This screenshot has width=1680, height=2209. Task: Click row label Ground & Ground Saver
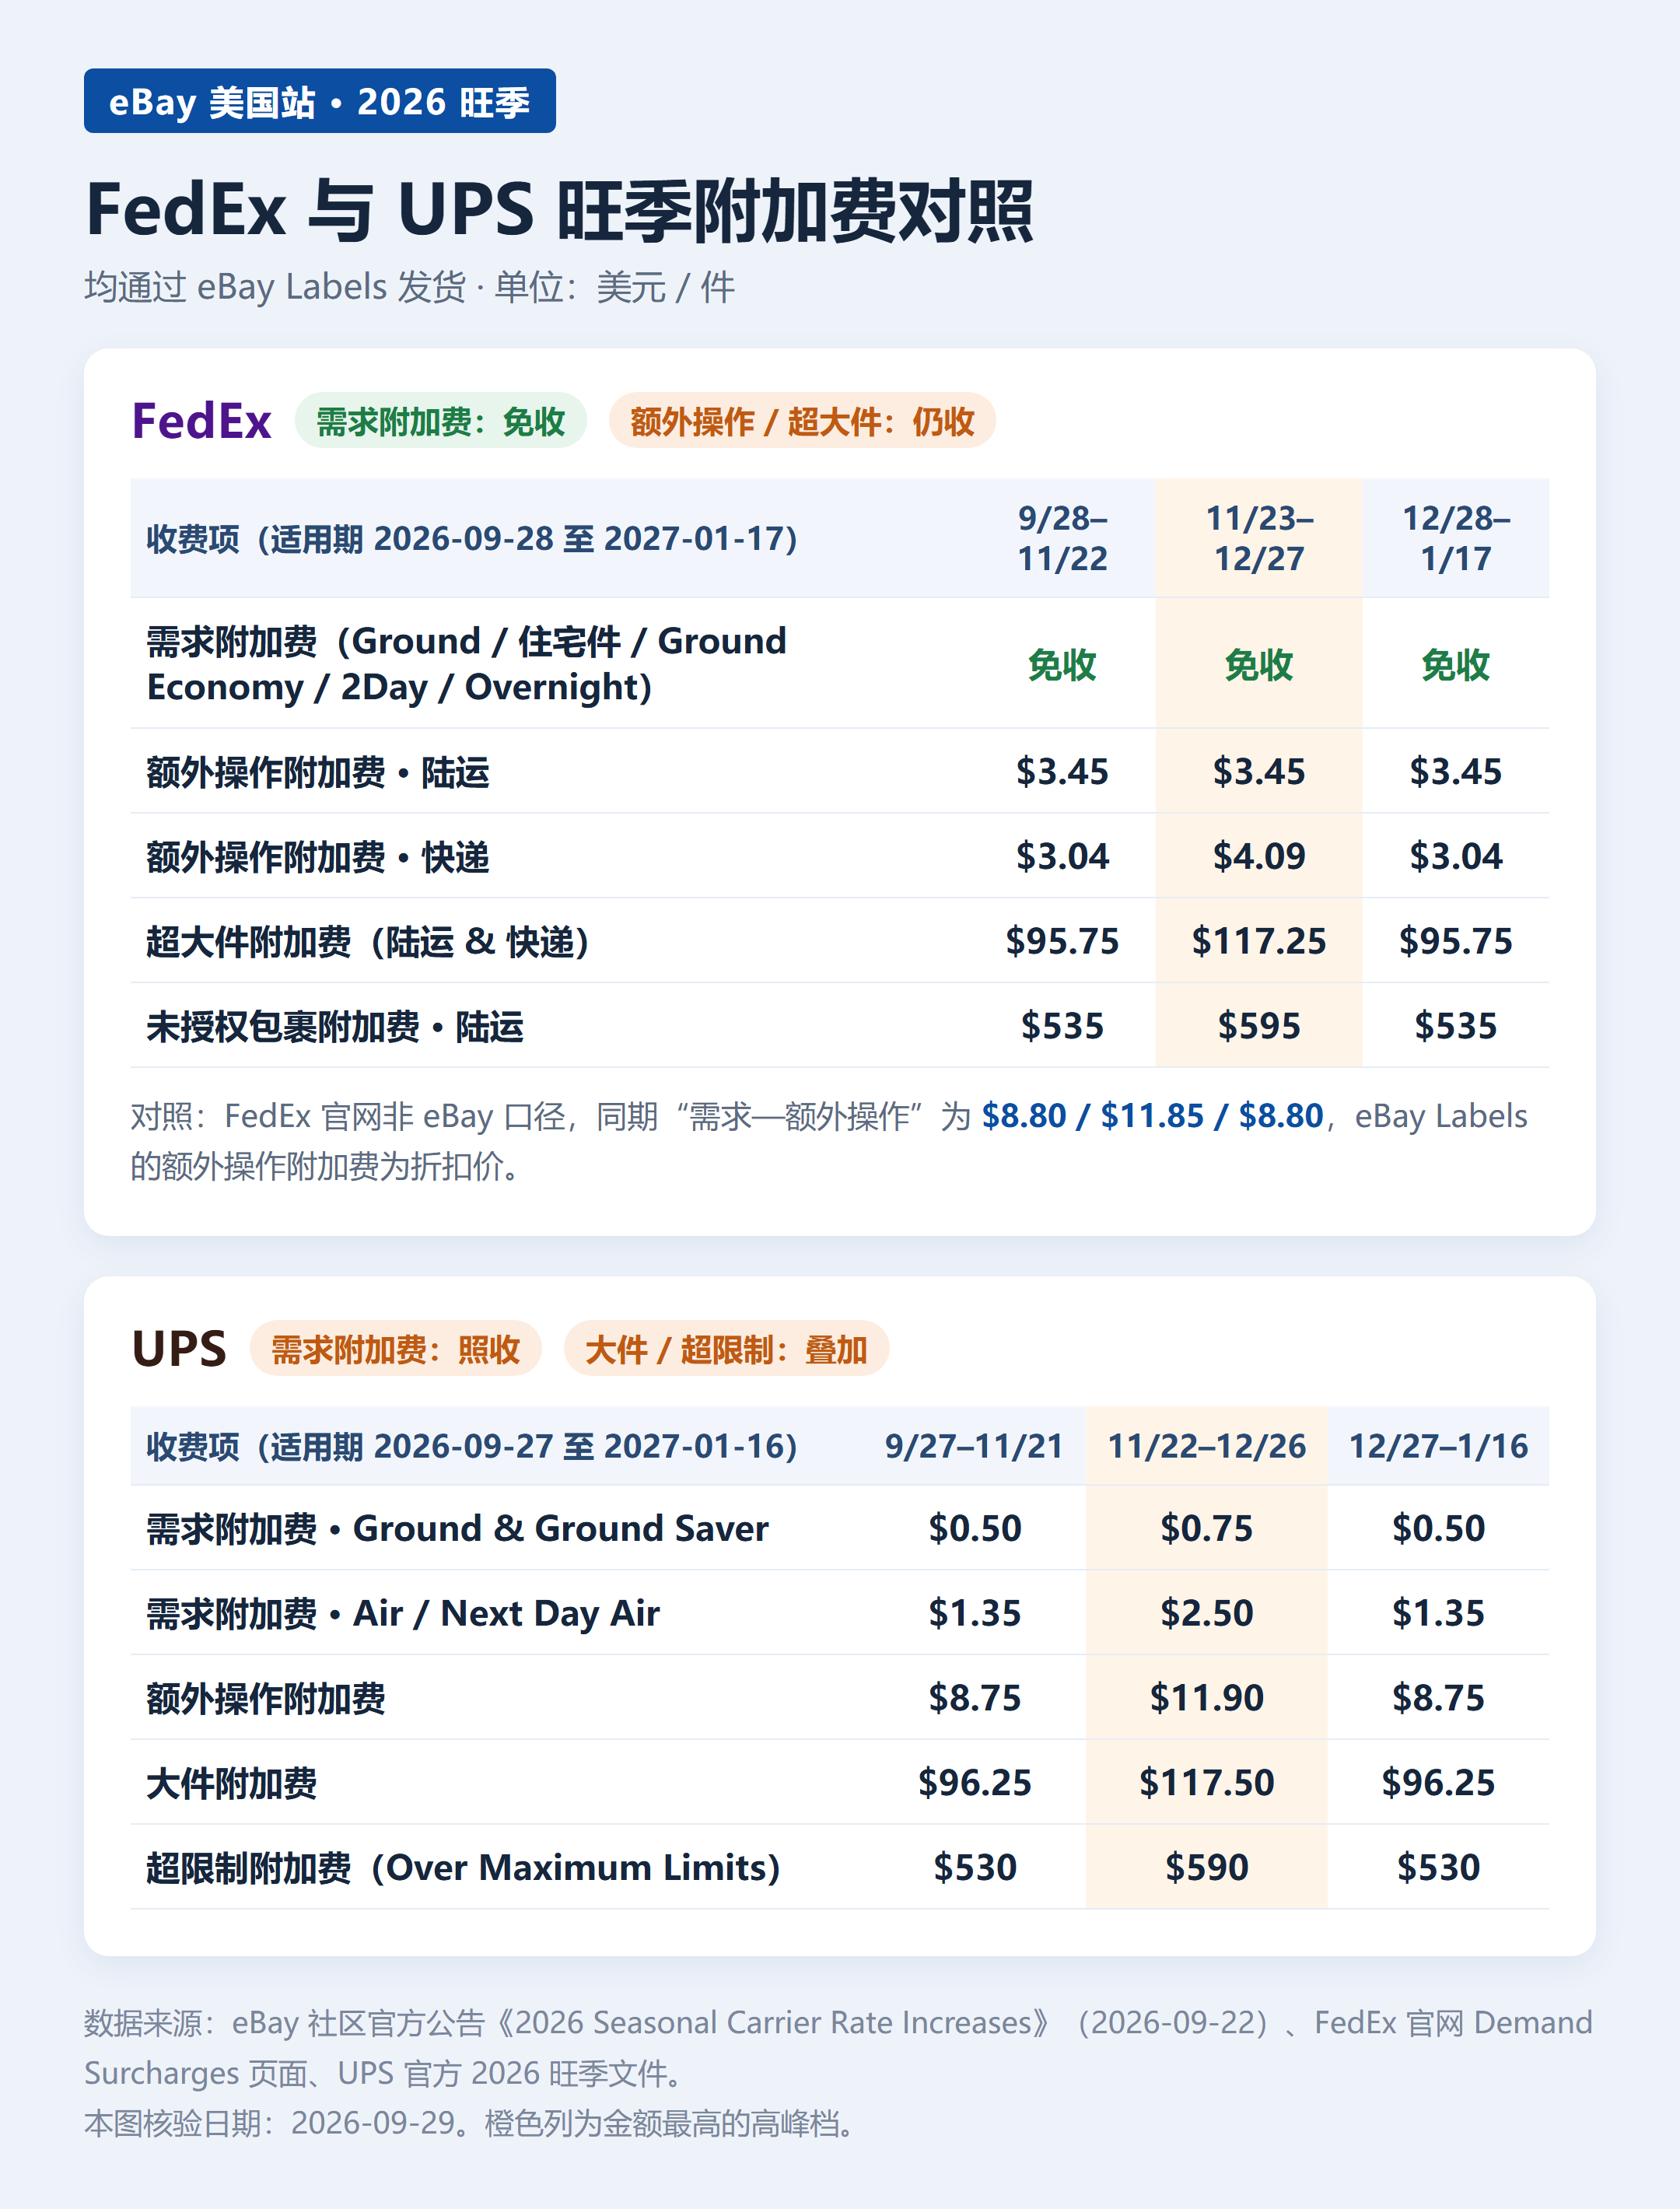(x=457, y=1528)
